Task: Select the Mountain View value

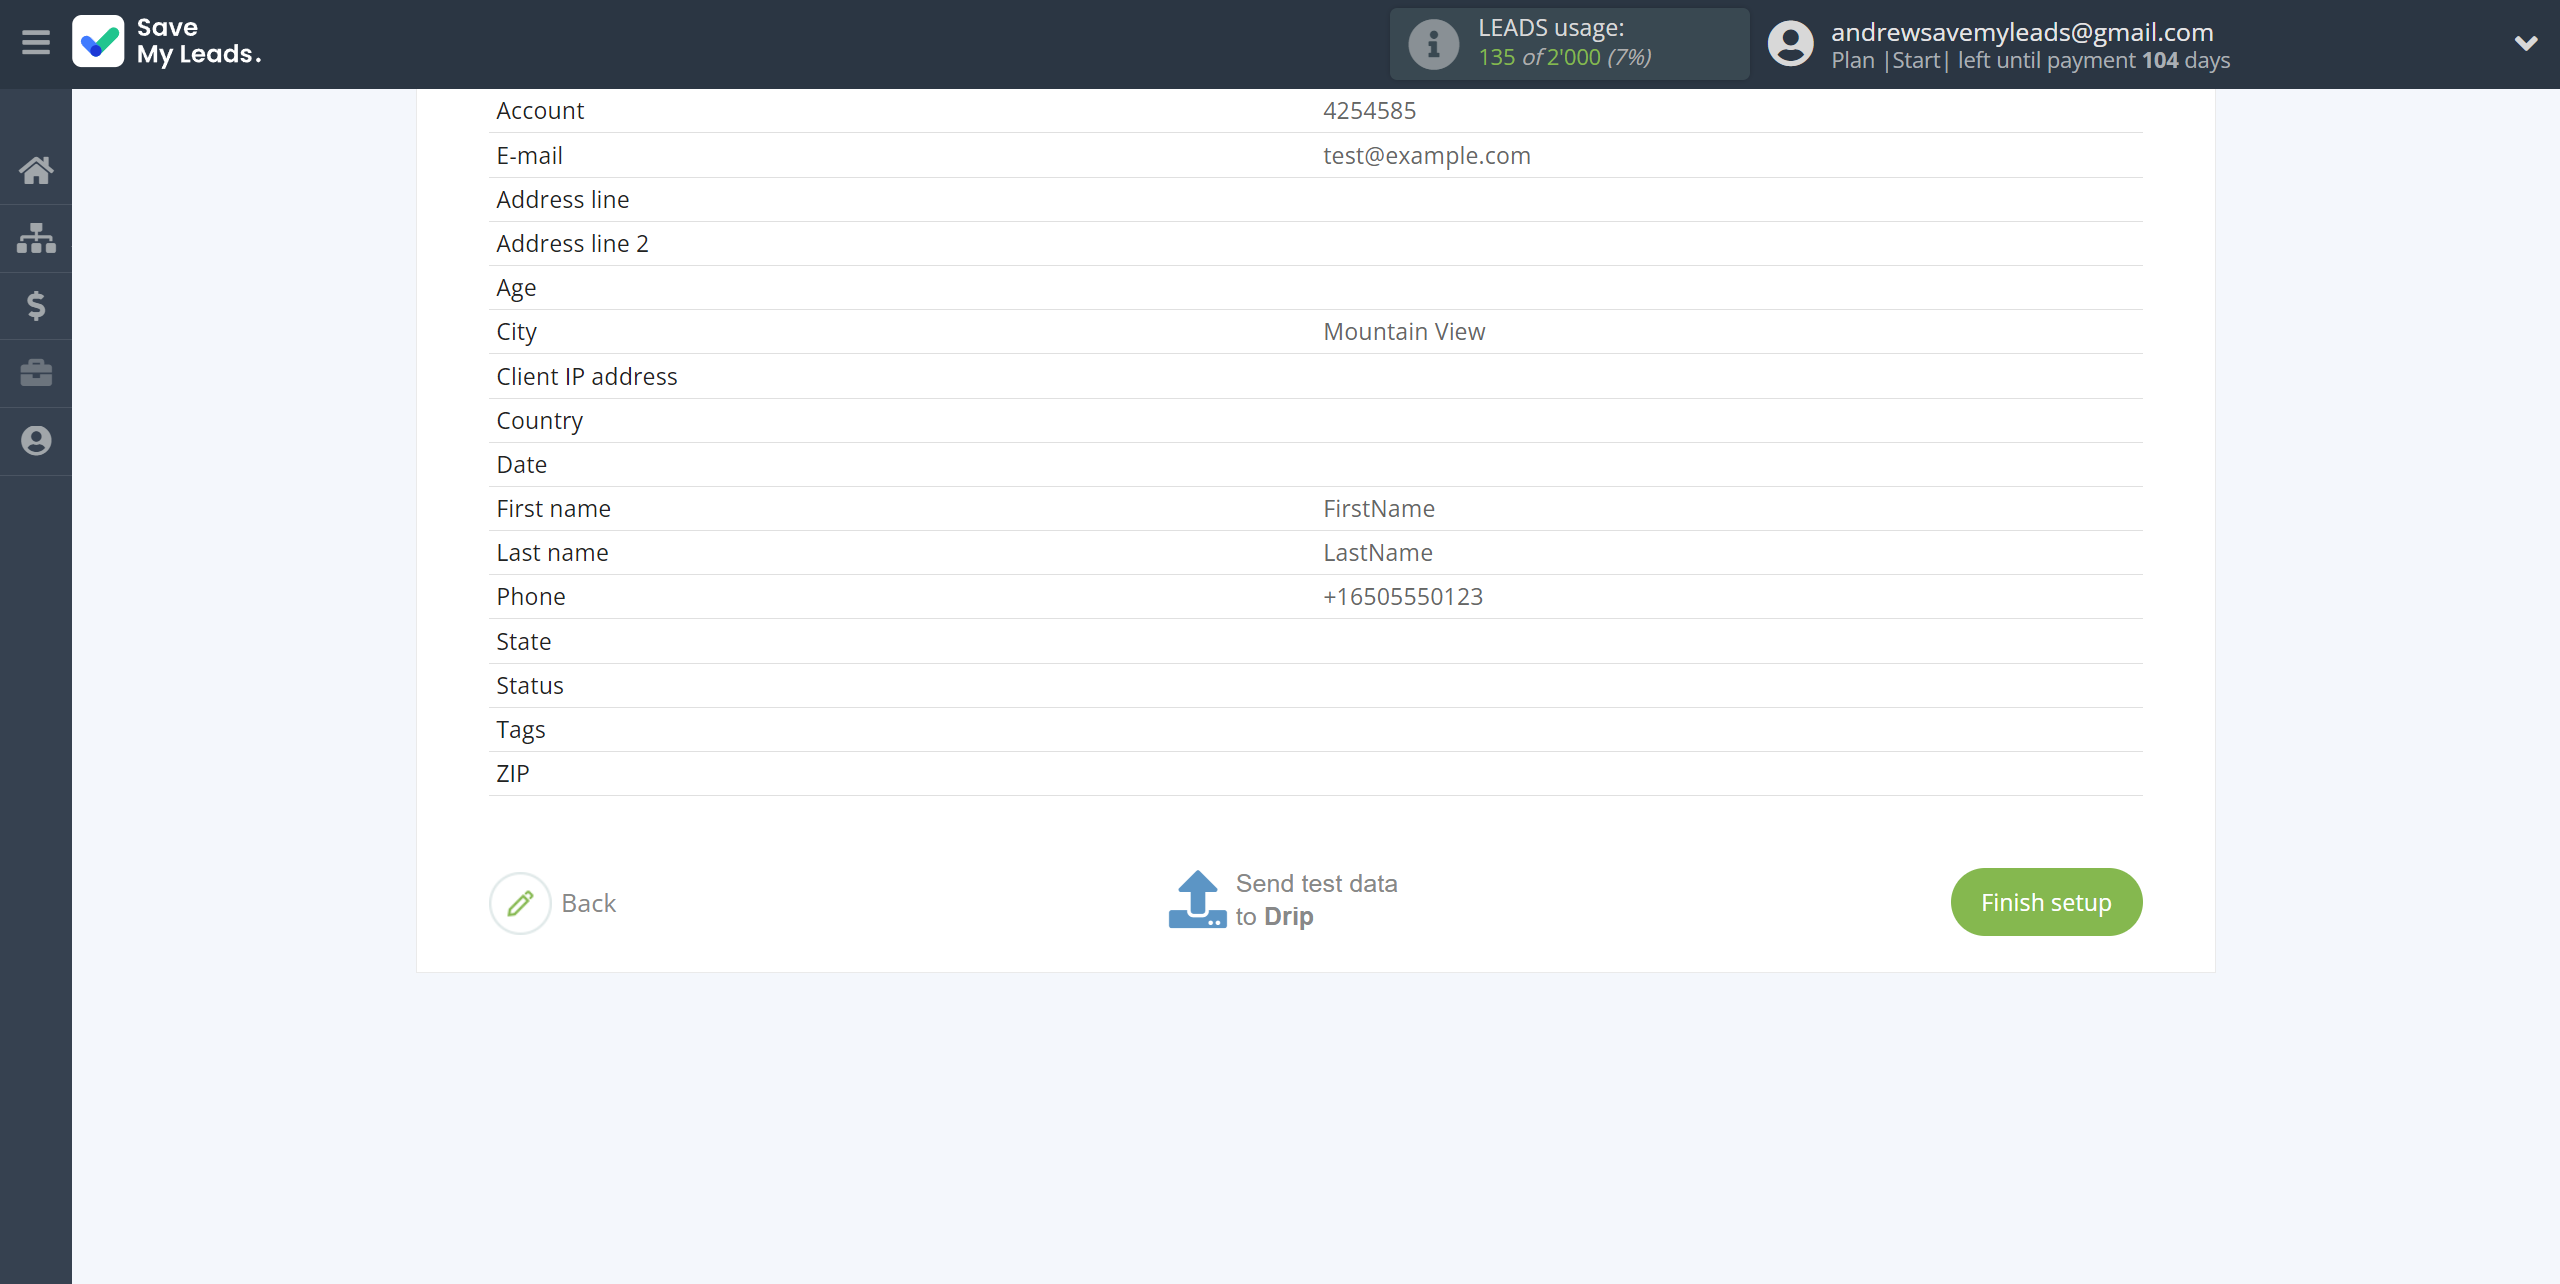Action: (x=1404, y=331)
